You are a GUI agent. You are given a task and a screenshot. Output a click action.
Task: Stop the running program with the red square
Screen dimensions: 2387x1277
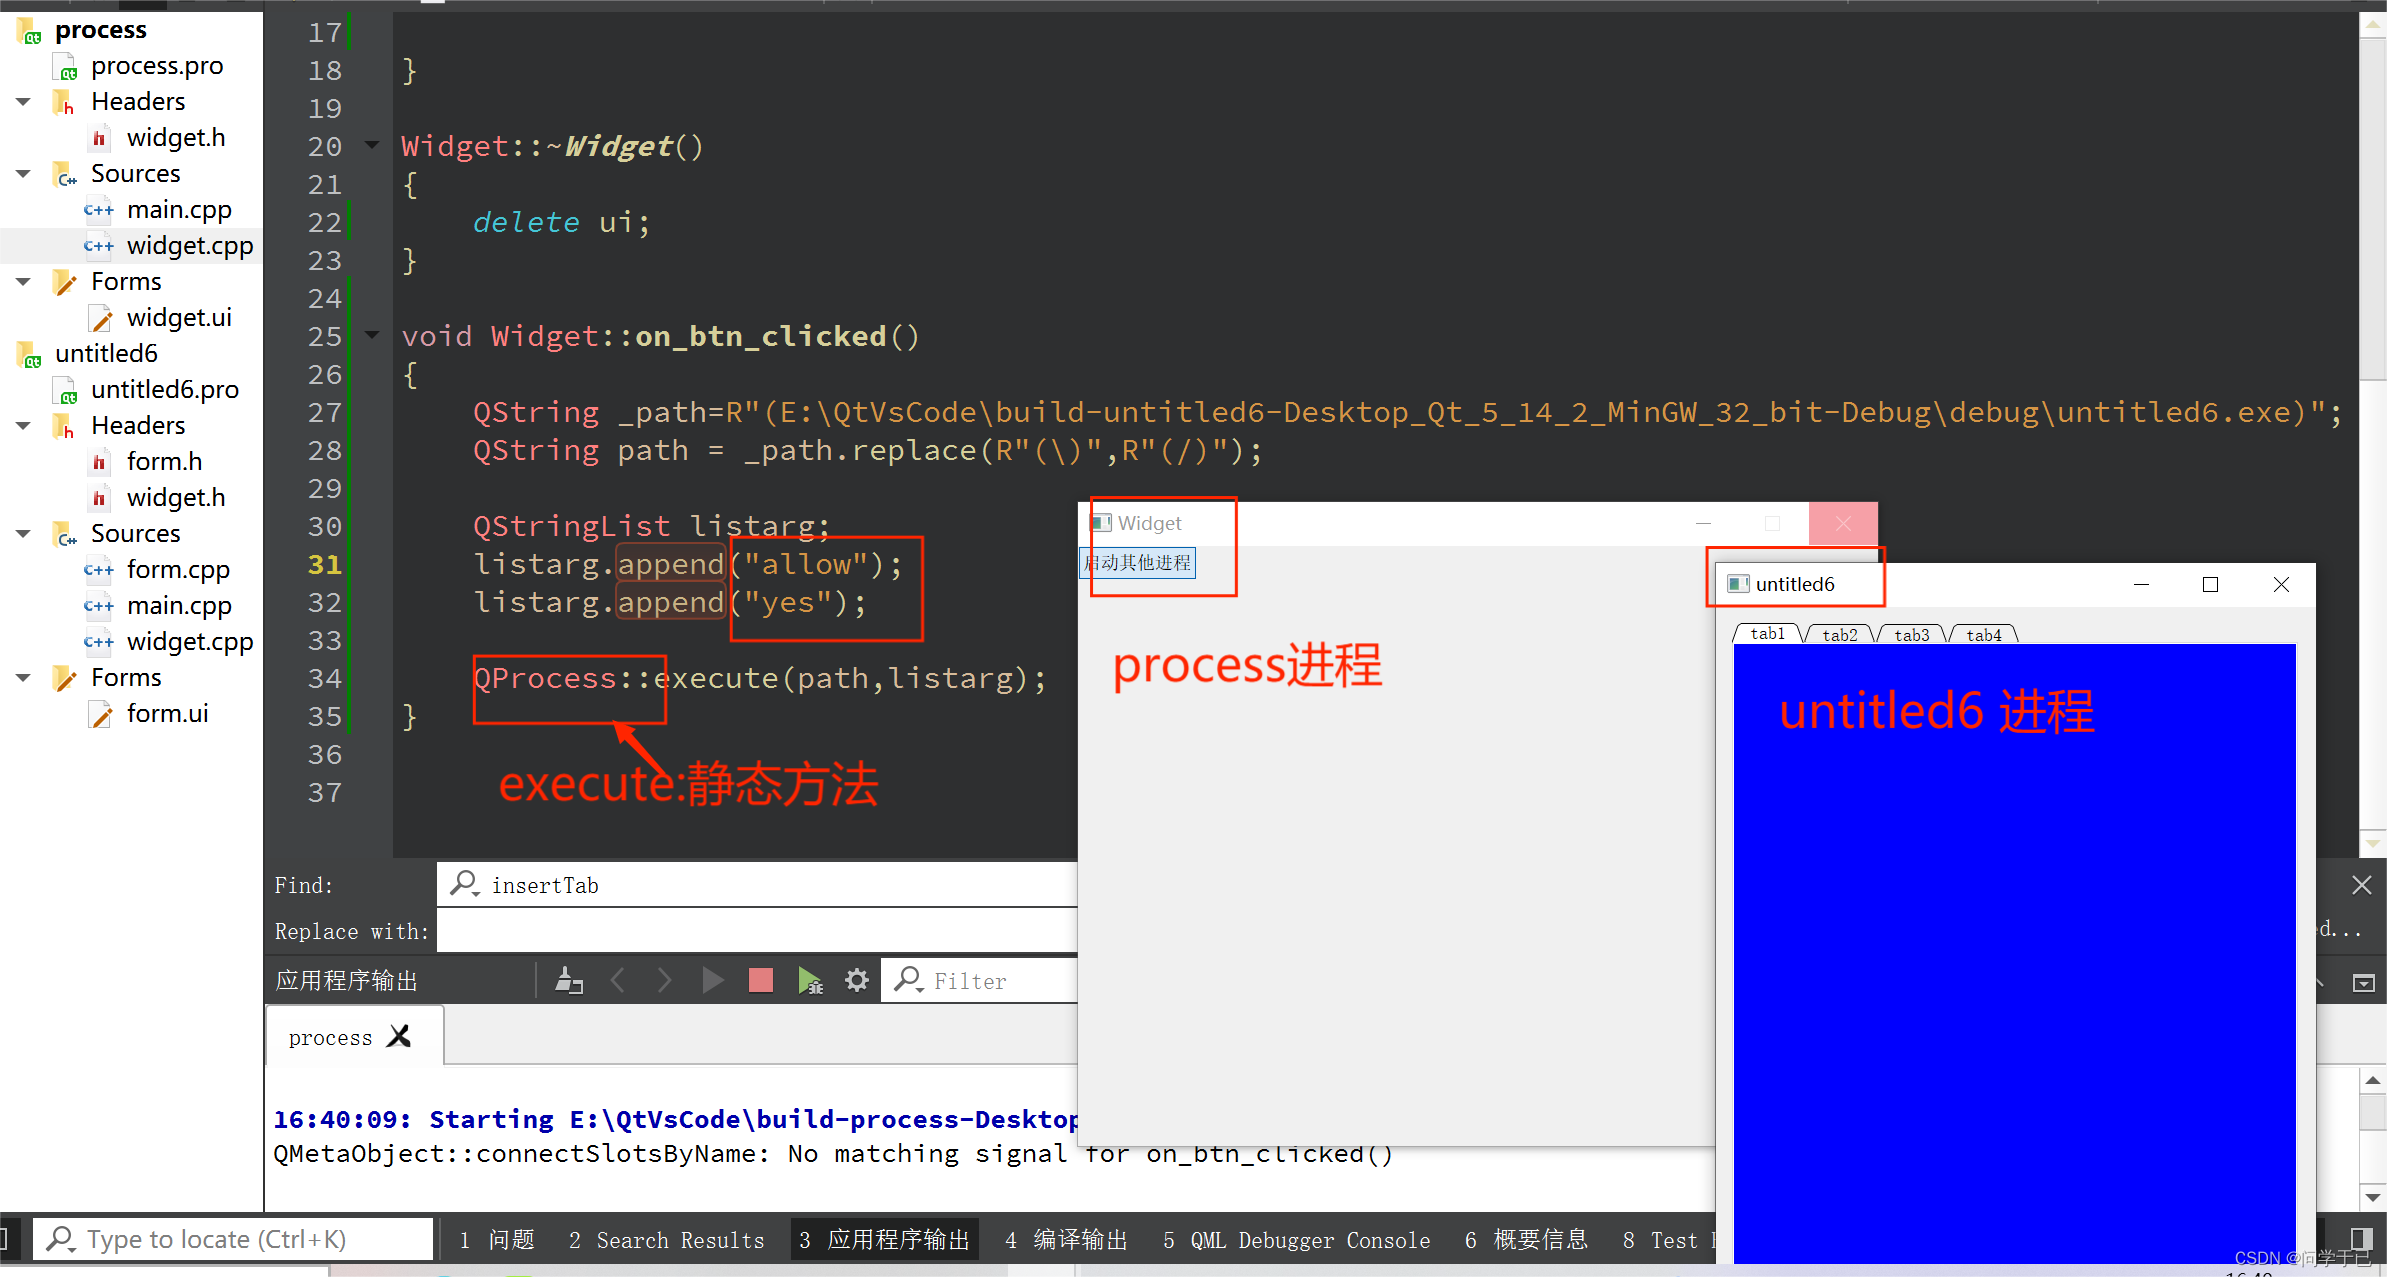pos(760,980)
